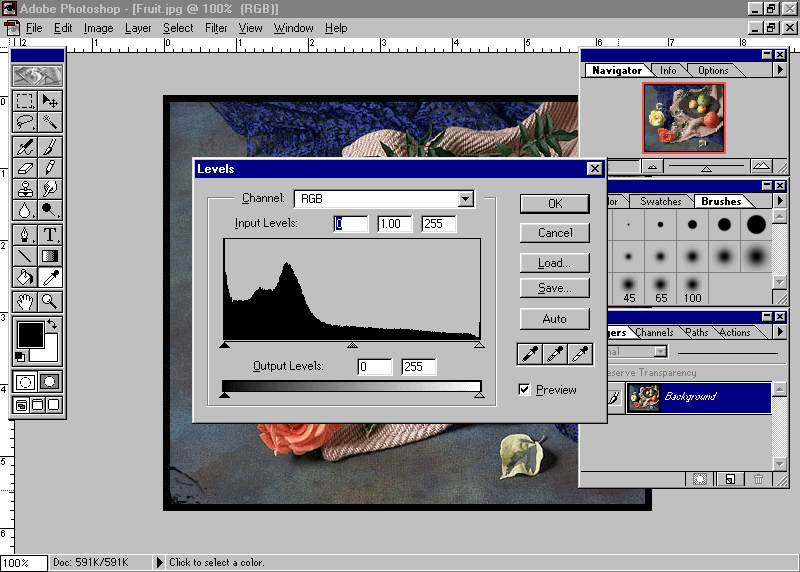Switch to the Swatches tab

click(661, 201)
